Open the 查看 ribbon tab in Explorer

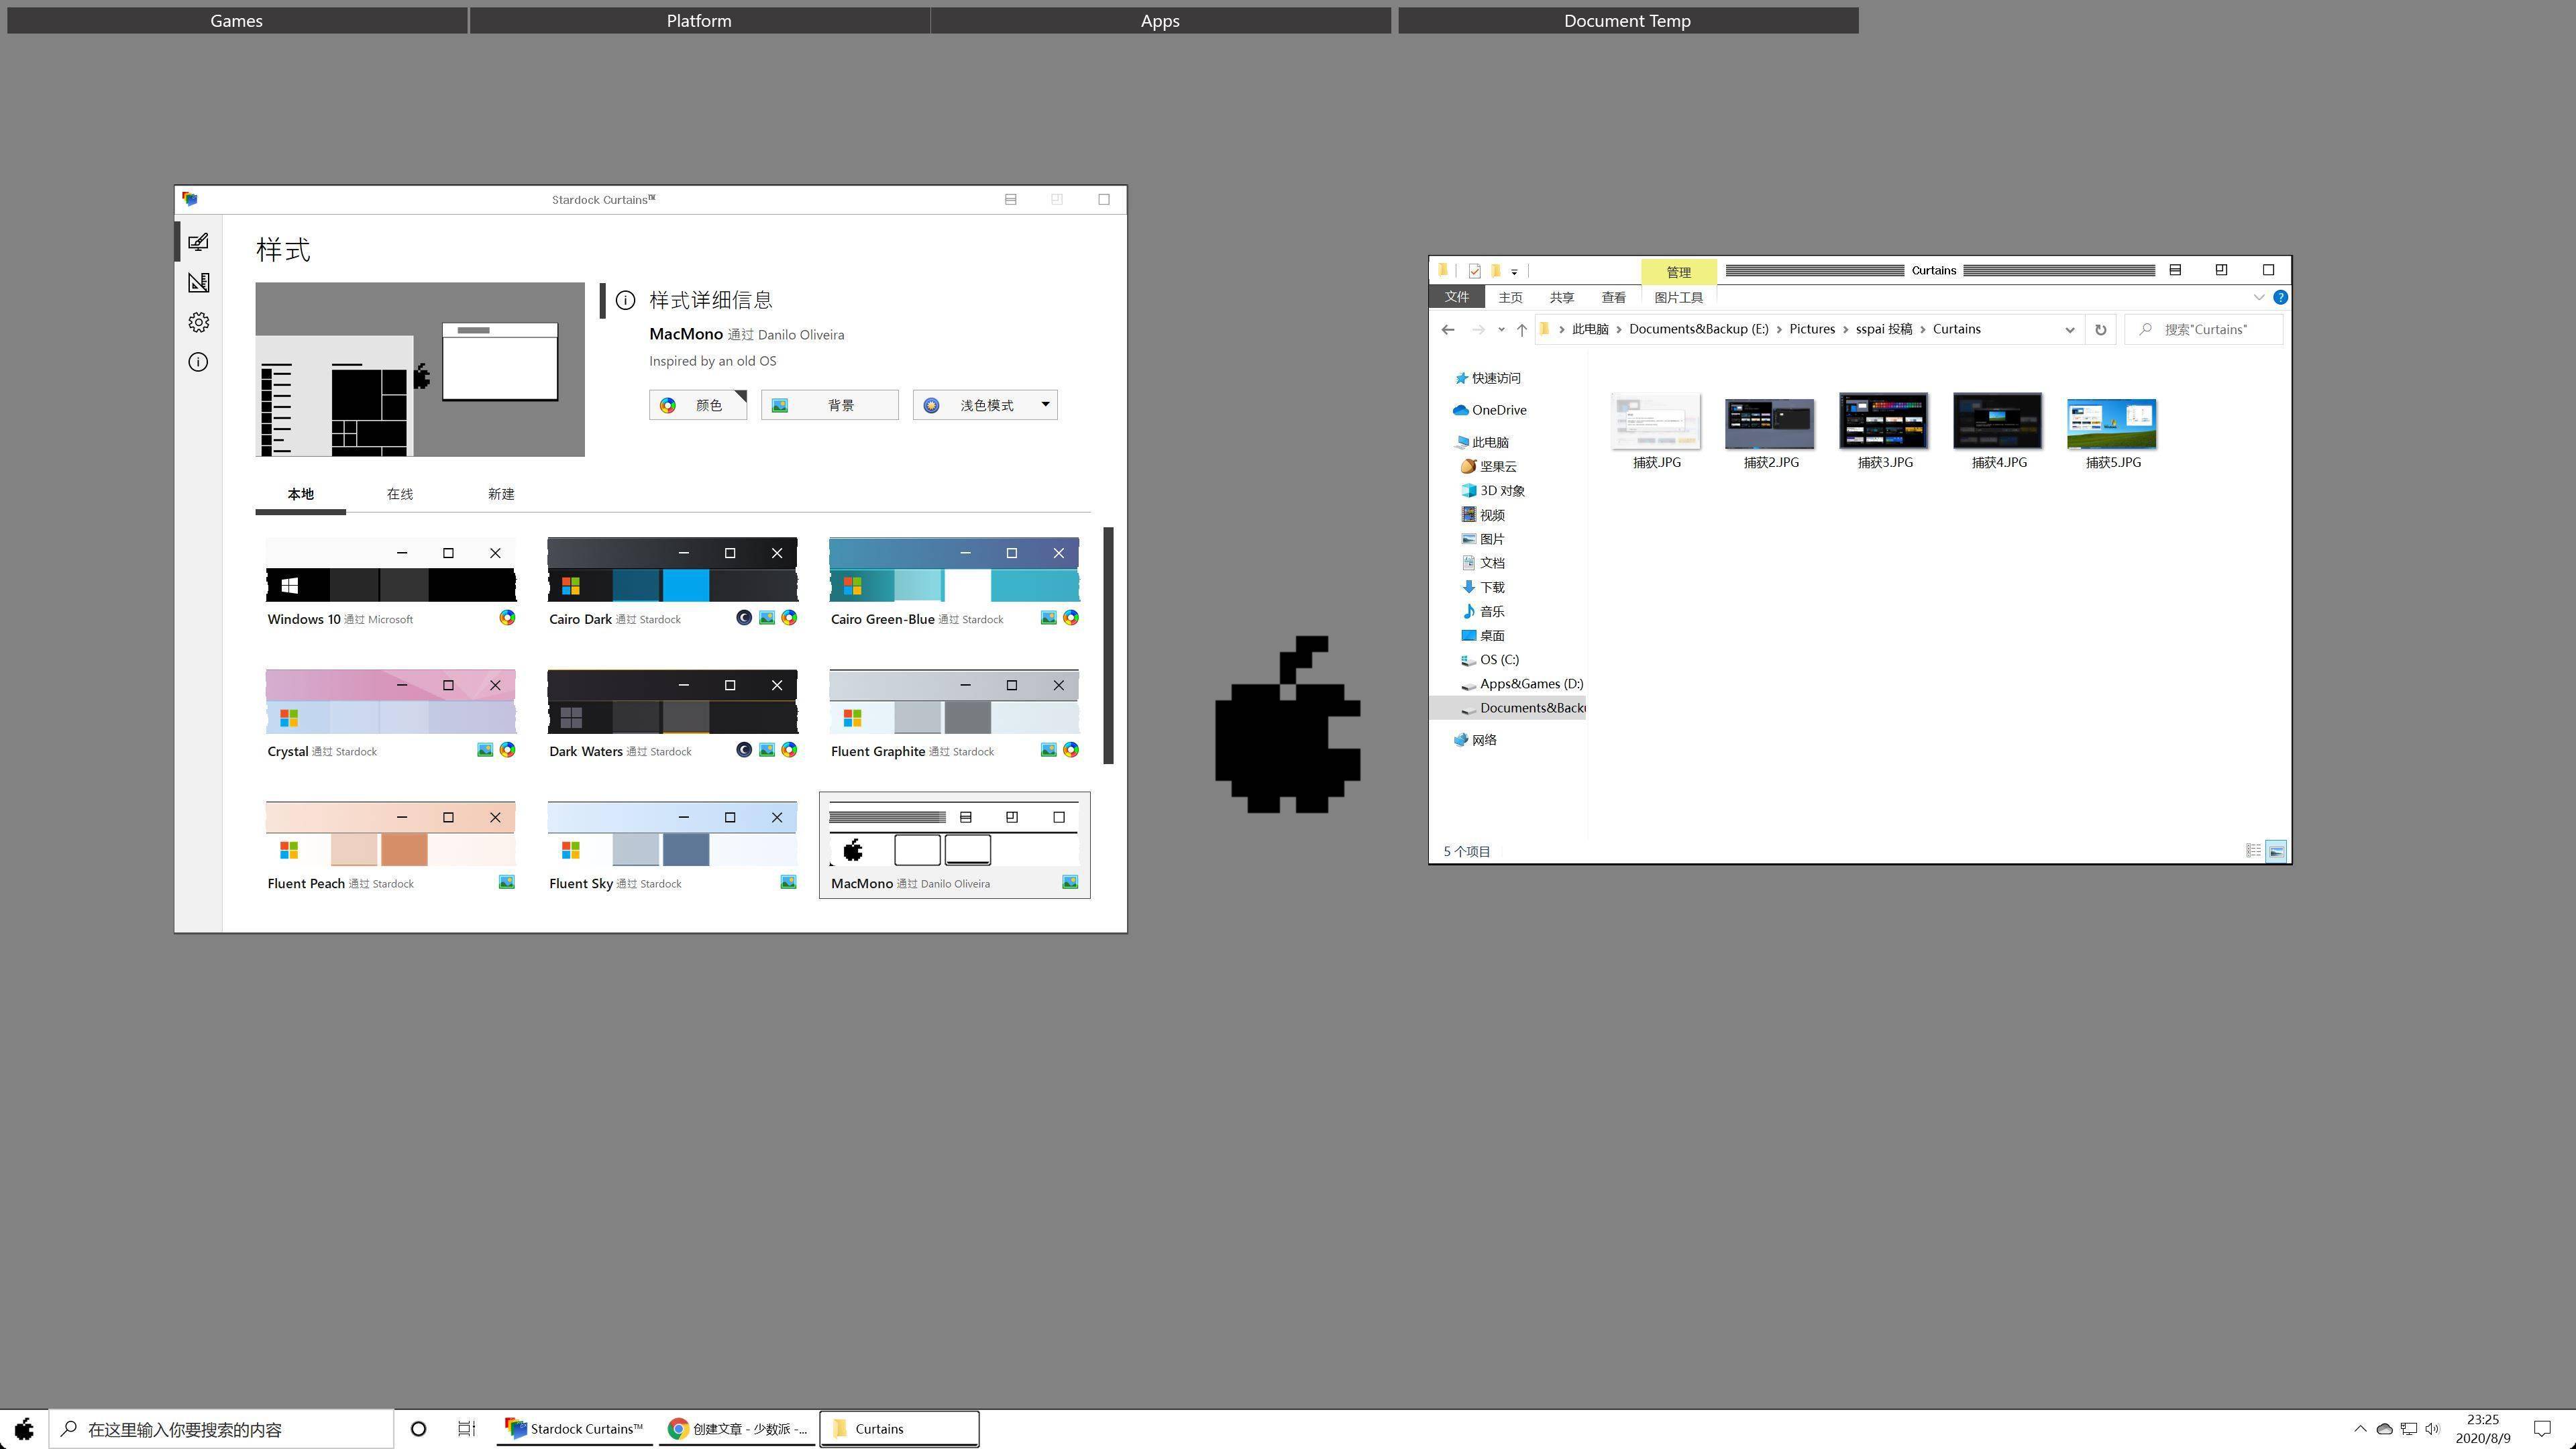[1613, 297]
